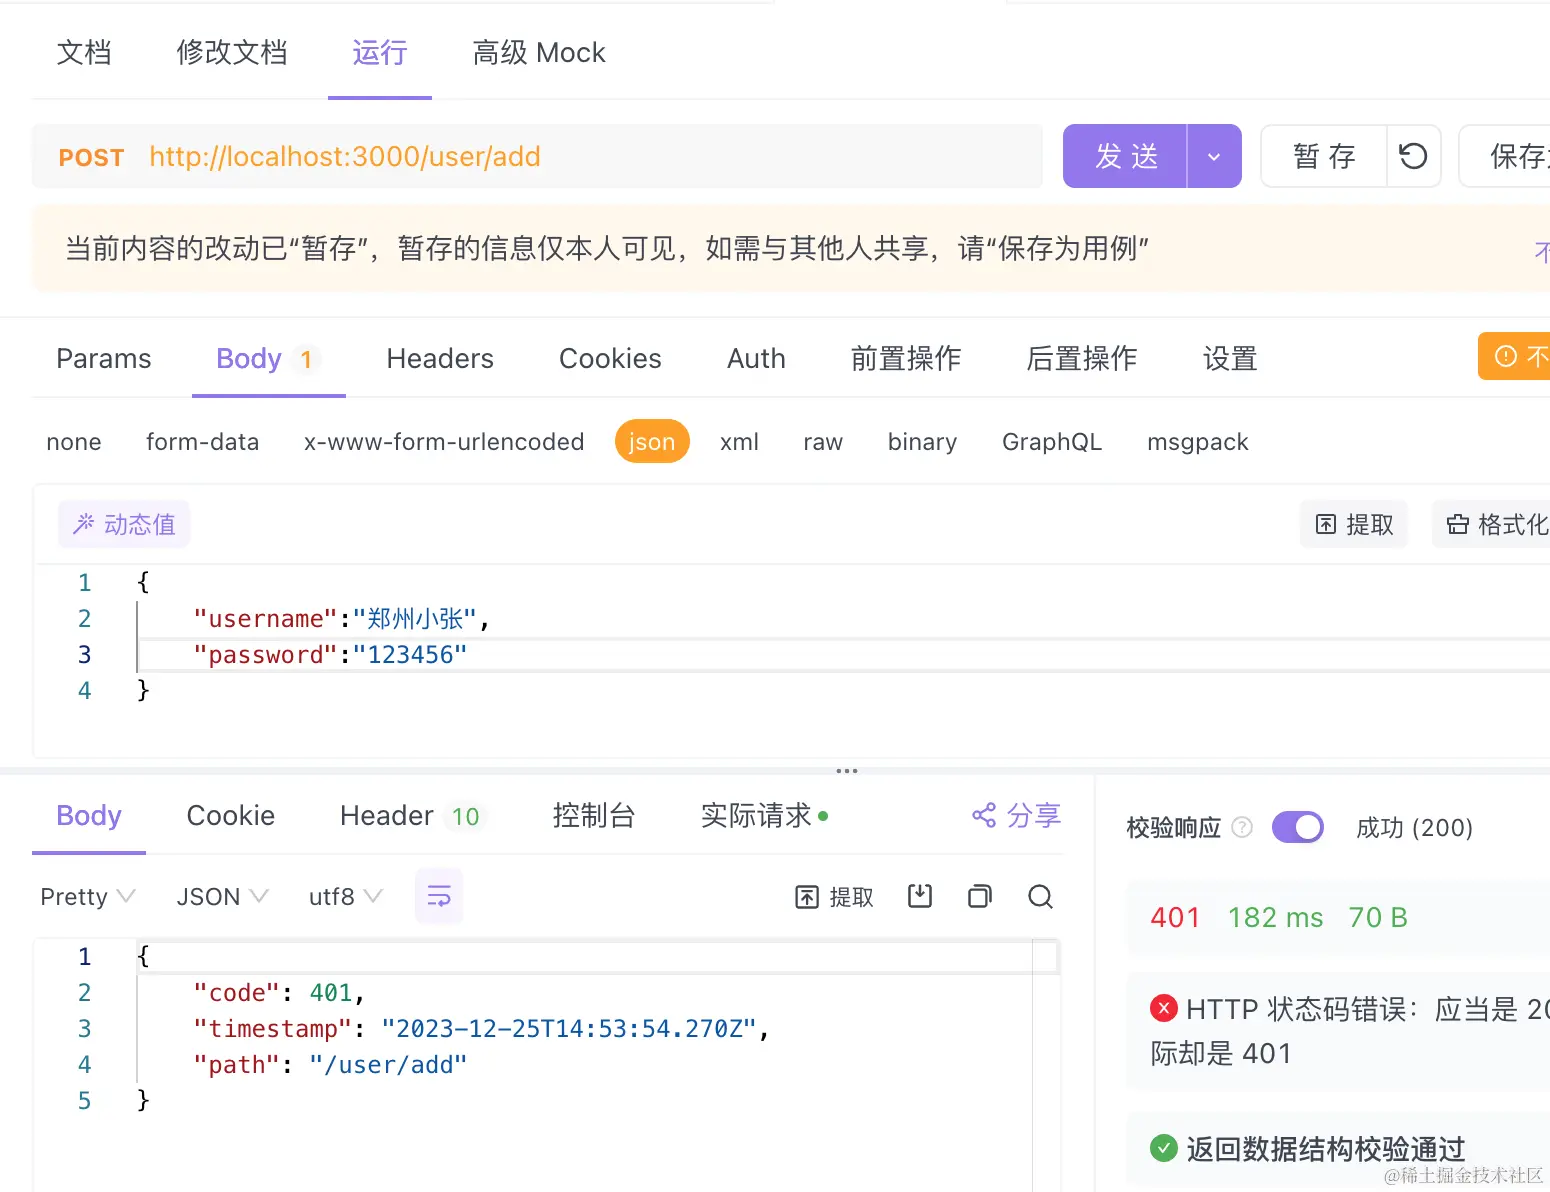Click the timestamp response line
The image size is (1550, 1192).
click(x=481, y=1029)
